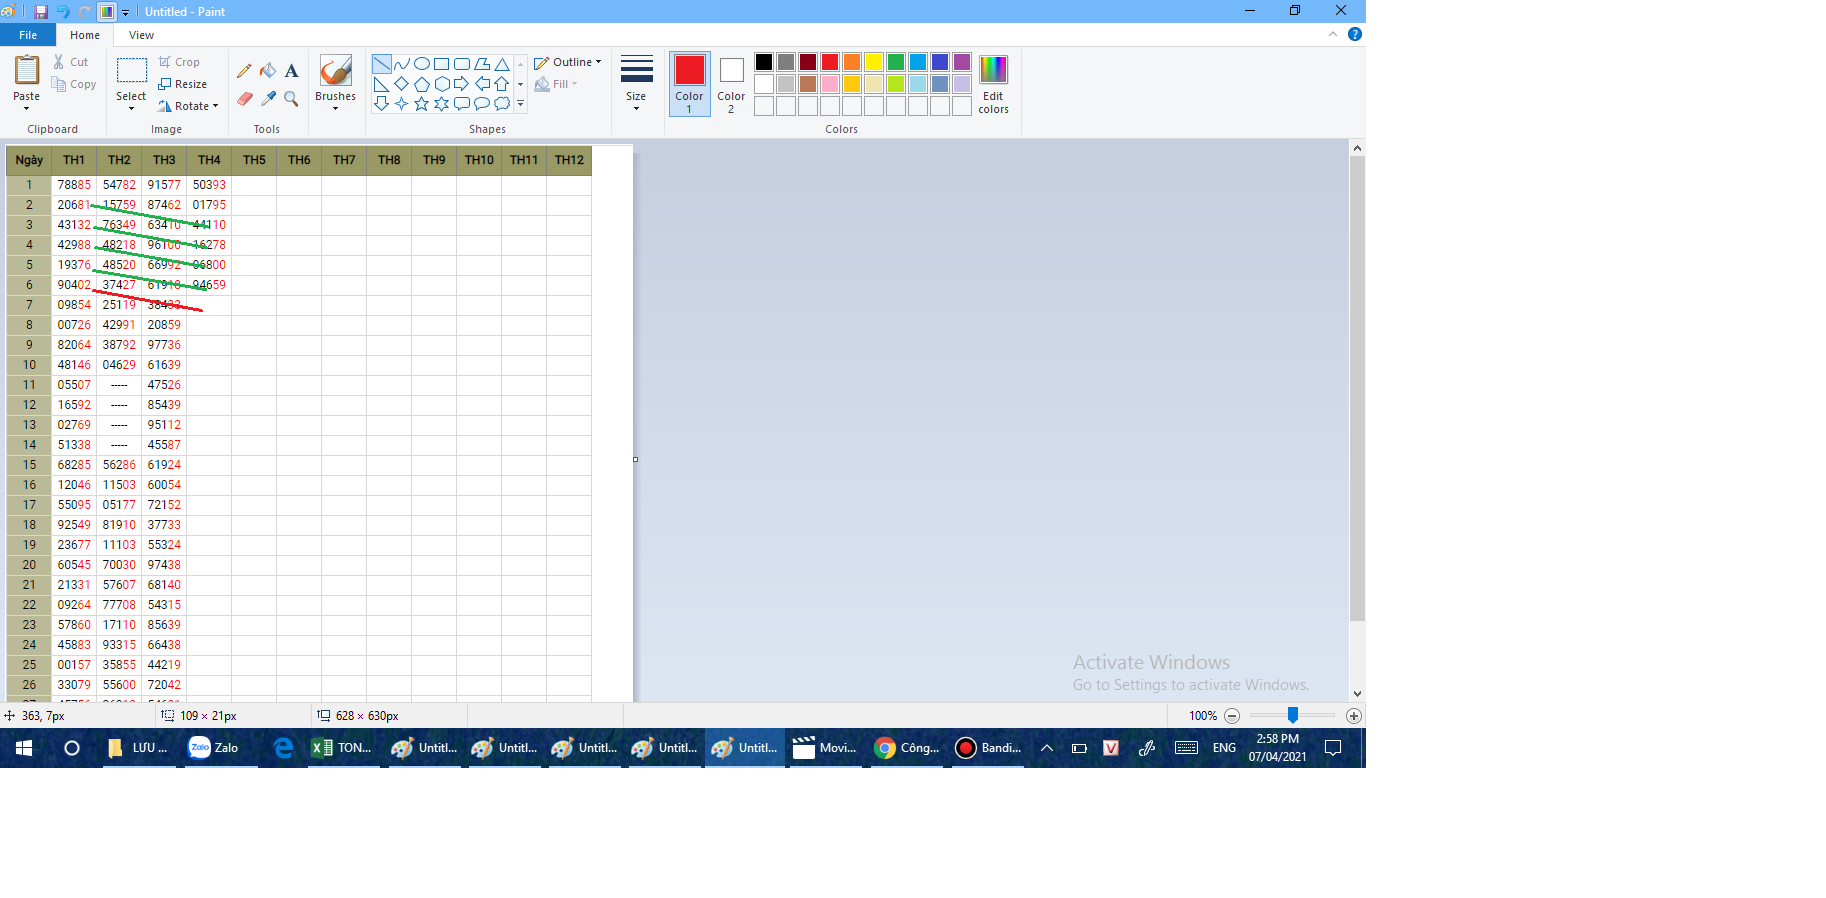The height and width of the screenshot is (898, 1826).
Task: Click the Resize button
Action: tap(183, 84)
